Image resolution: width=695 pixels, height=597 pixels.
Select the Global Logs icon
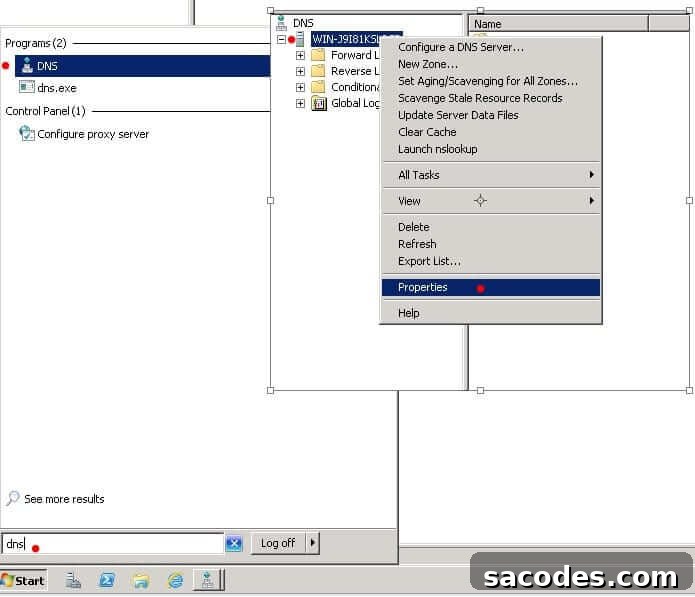(319, 104)
